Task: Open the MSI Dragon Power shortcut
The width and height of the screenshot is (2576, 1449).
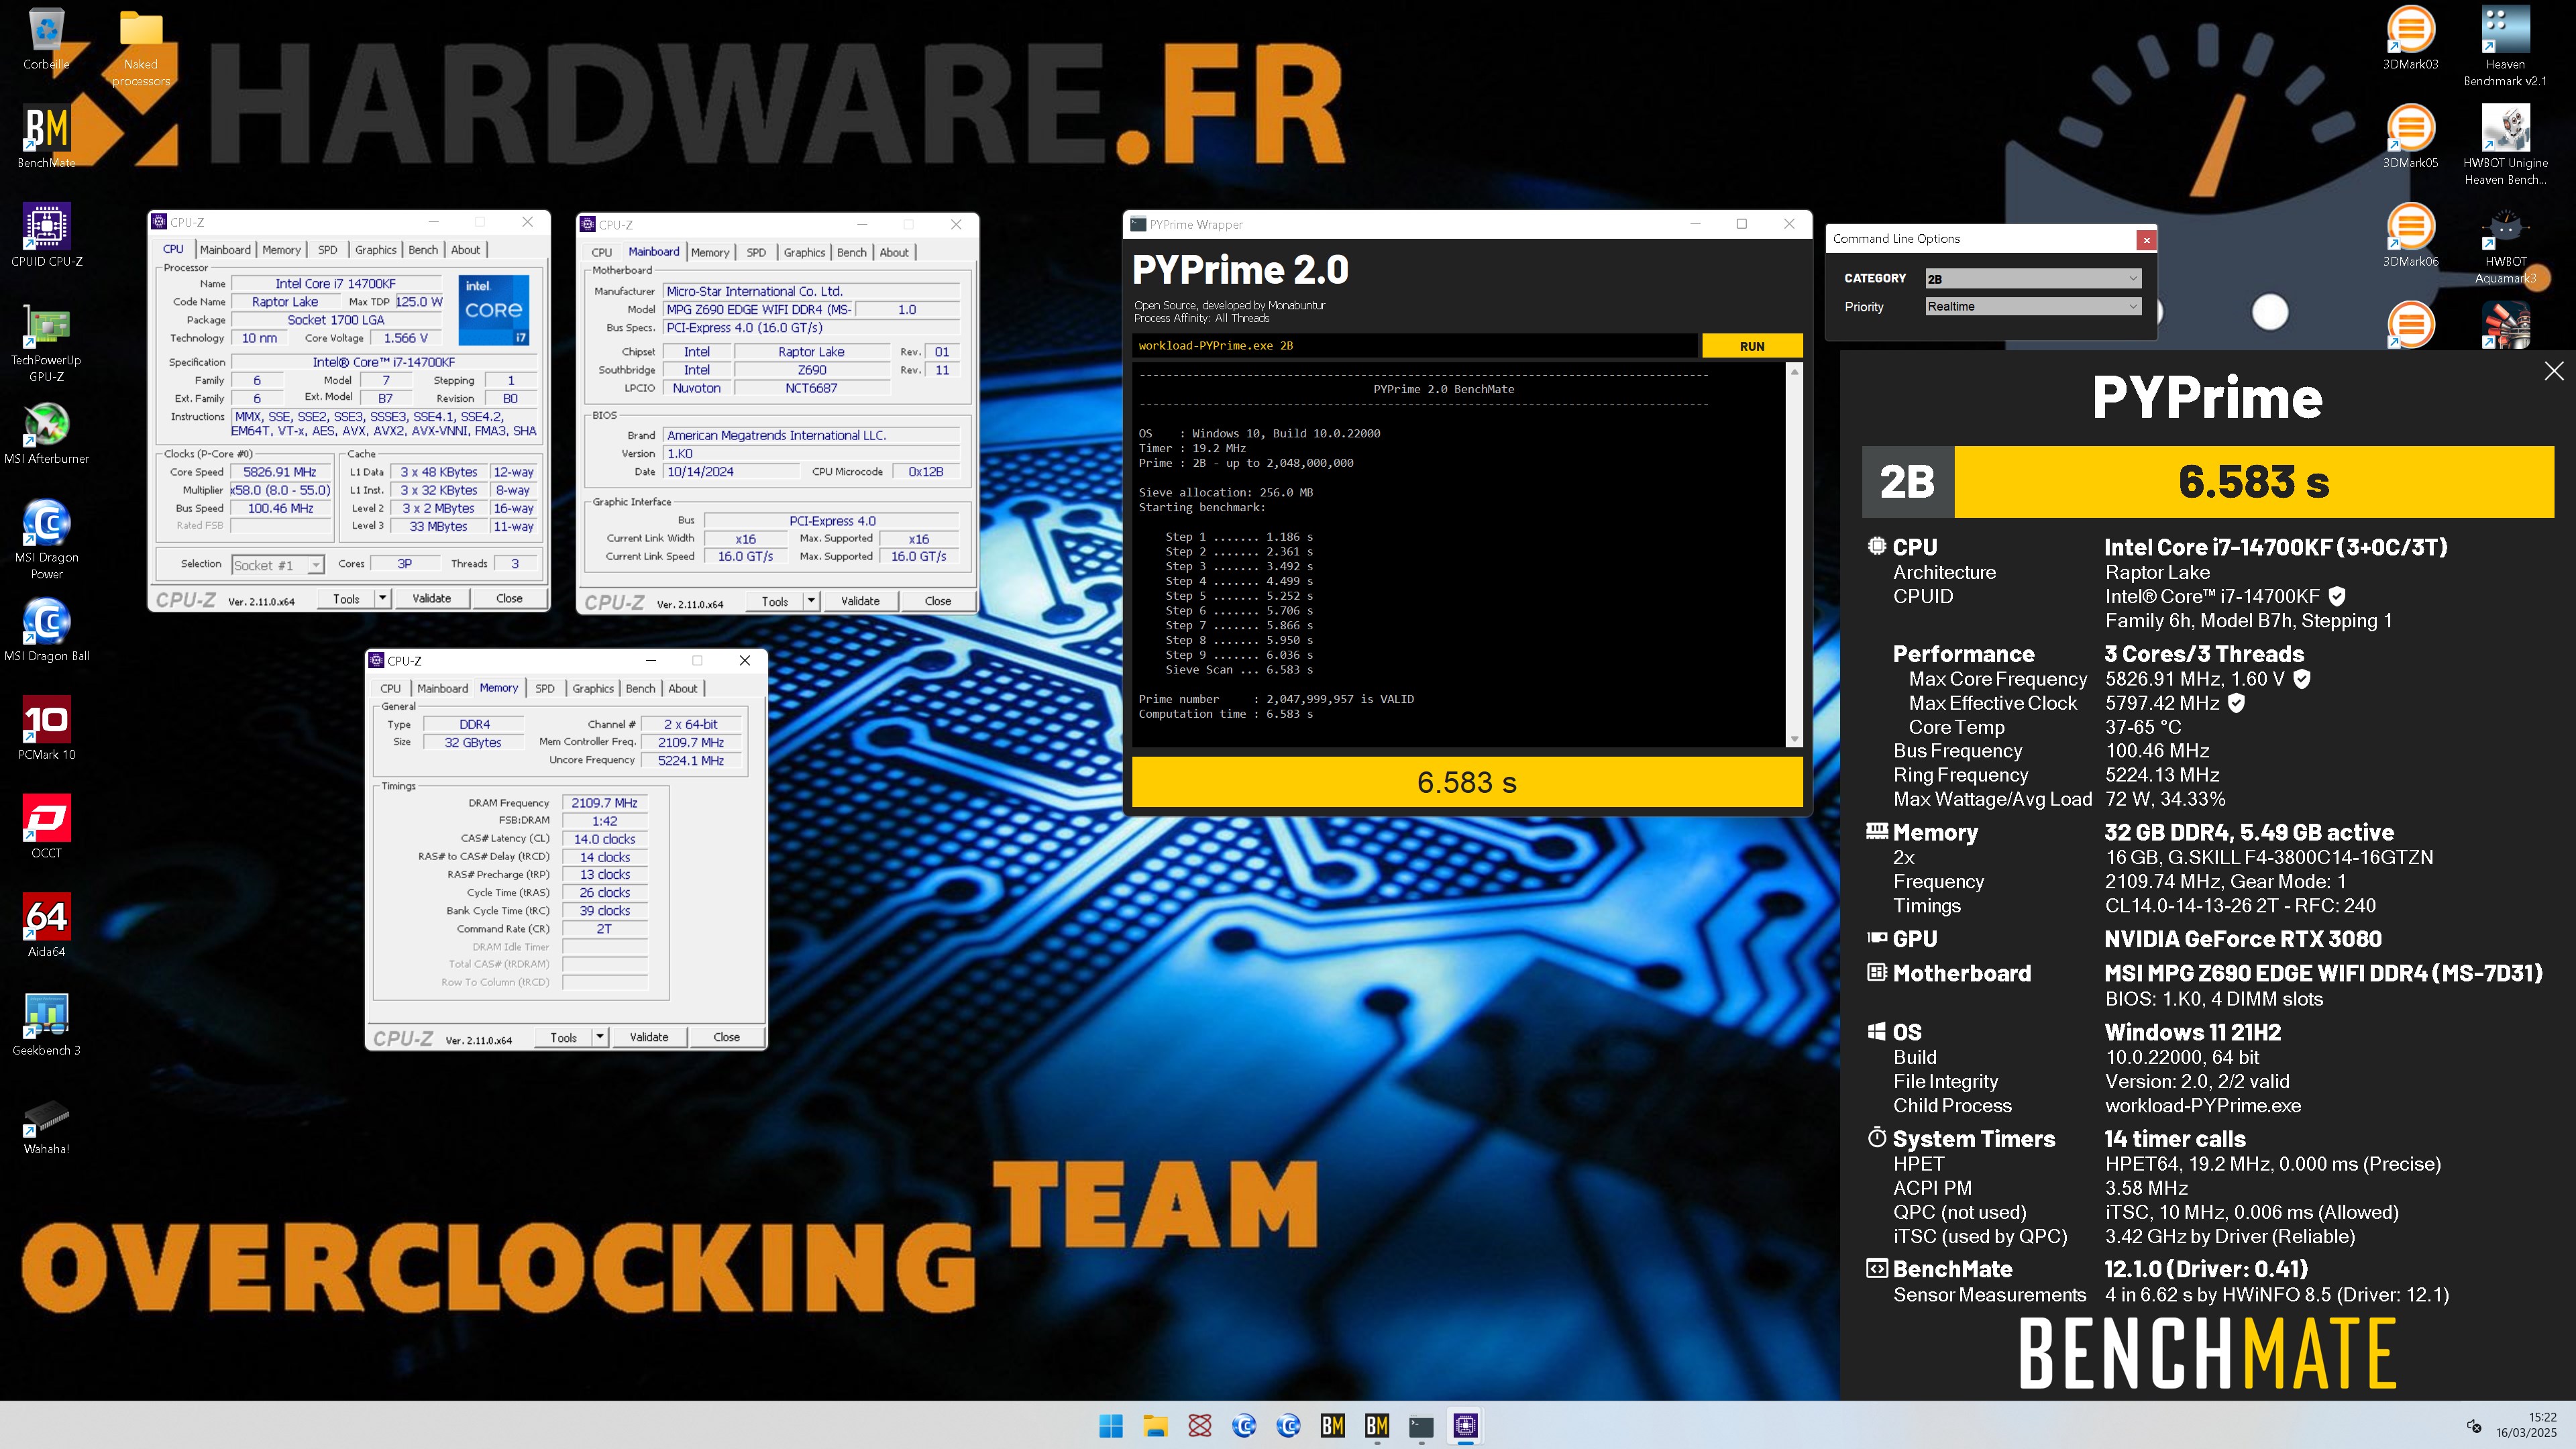Action: (x=46, y=540)
